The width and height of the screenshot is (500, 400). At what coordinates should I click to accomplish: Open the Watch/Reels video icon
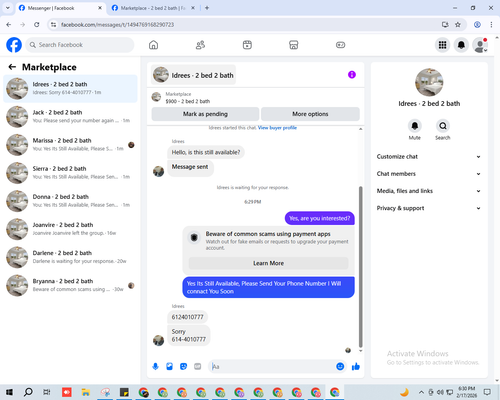tap(247, 45)
